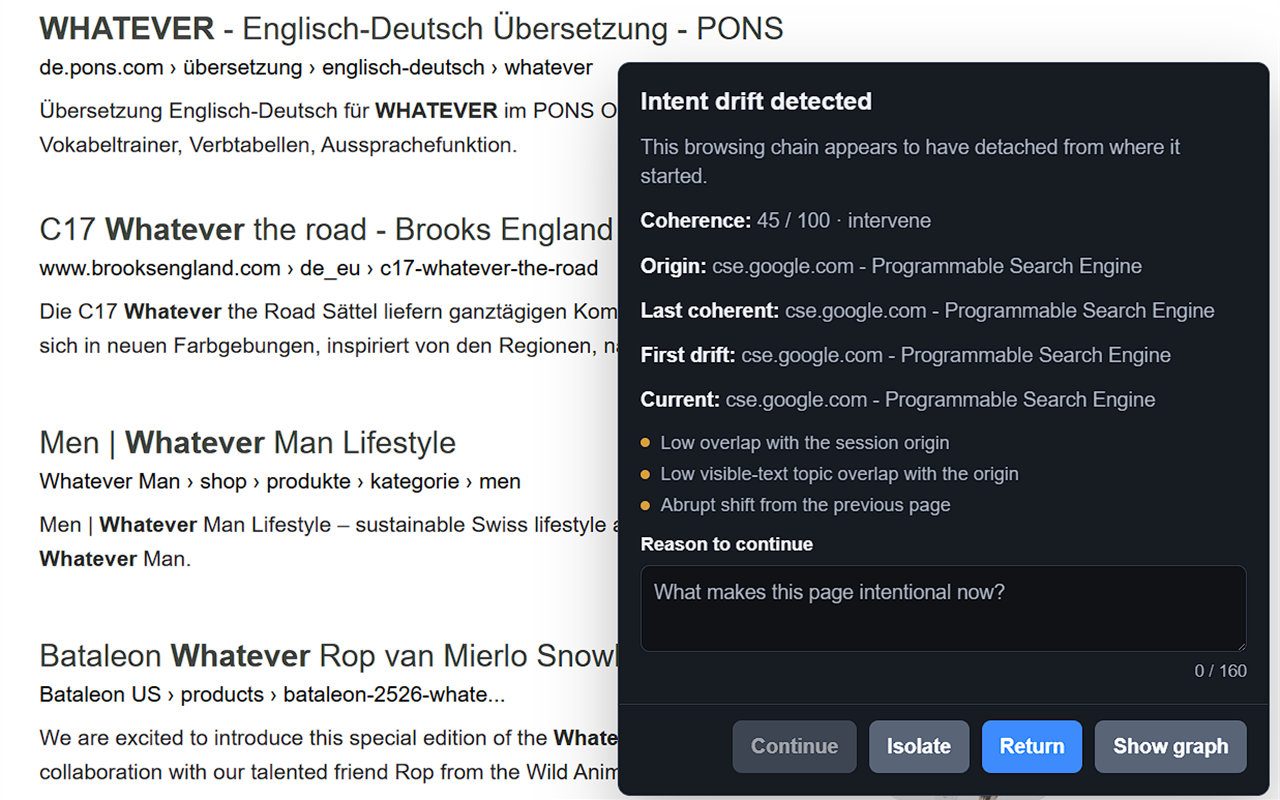The height and width of the screenshot is (800, 1280).
Task: Click the Whatever Man shop breadcrumb path
Action: pos(280,481)
